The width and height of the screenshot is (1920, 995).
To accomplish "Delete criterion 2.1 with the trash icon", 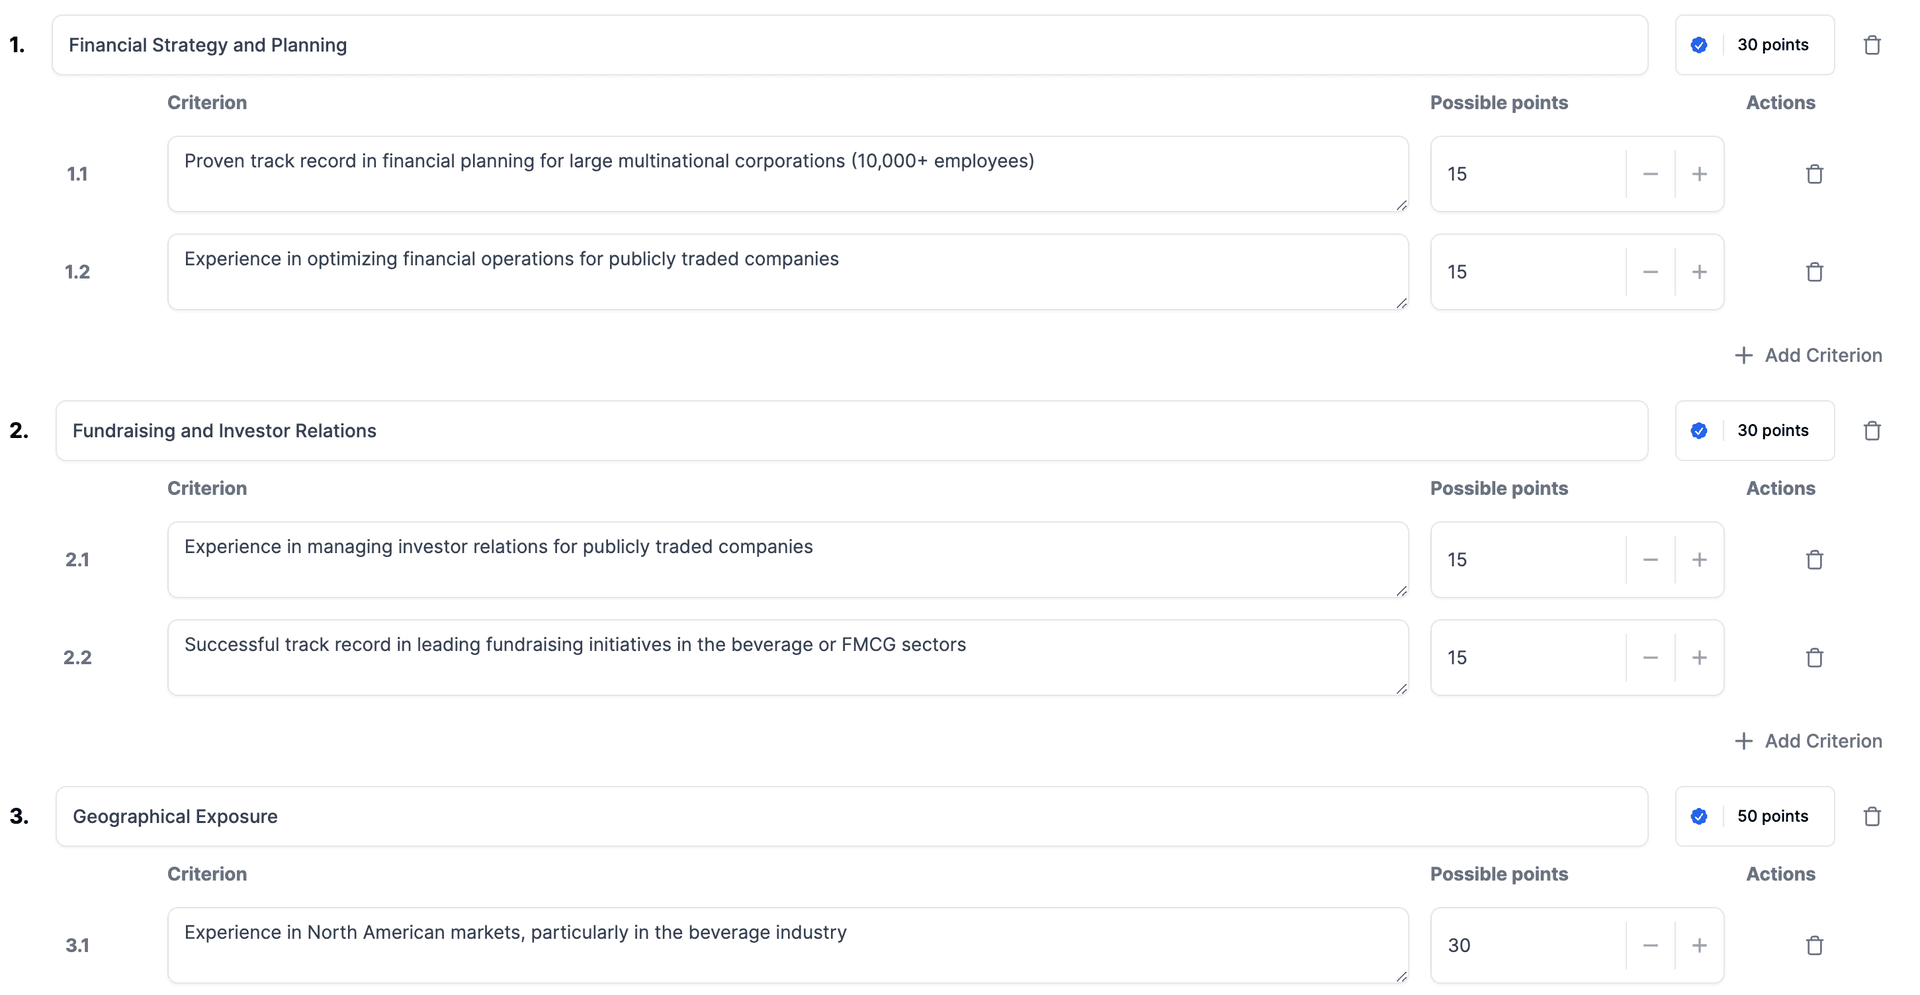I will click(x=1814, y=559).
